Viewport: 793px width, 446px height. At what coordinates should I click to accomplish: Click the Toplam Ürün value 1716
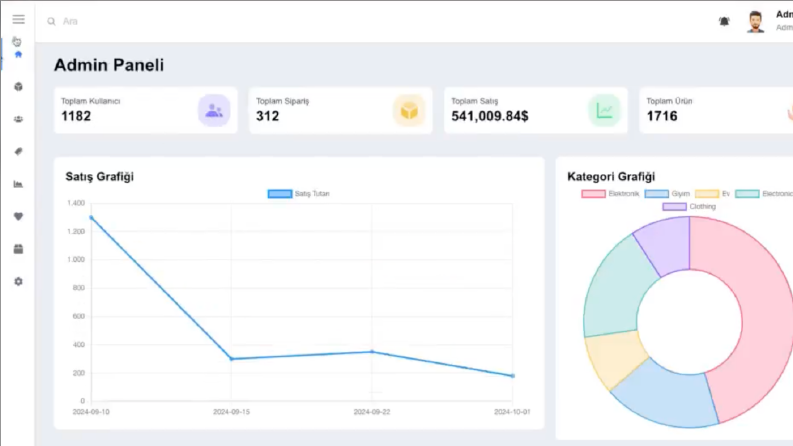662,116
